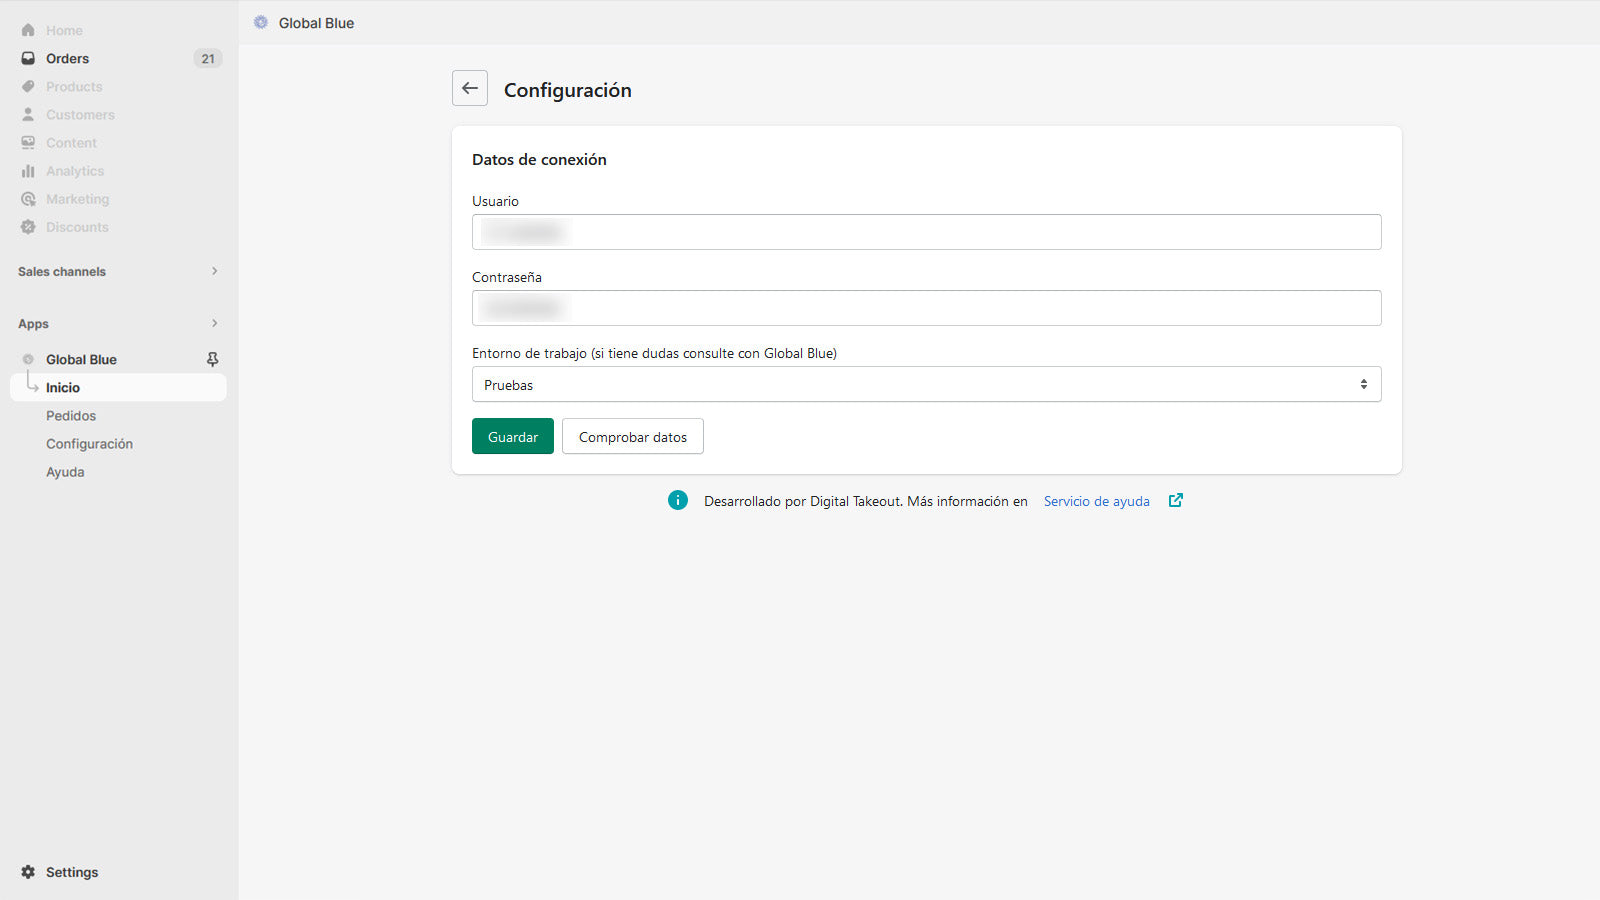Click the Settings gear icon in sidebar
Viewport: 1600px width, 900px height.
click(x=28, y=872)
